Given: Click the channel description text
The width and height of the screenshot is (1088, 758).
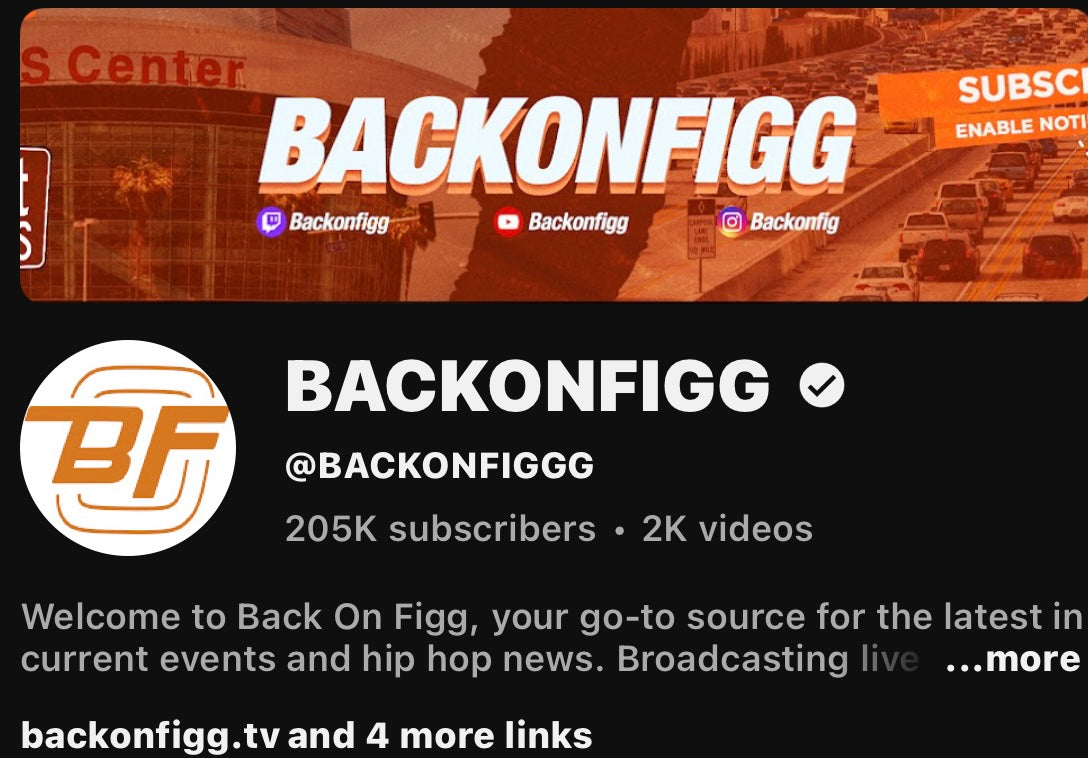Looking at the screenshot, I should click(x=552, y=638).
